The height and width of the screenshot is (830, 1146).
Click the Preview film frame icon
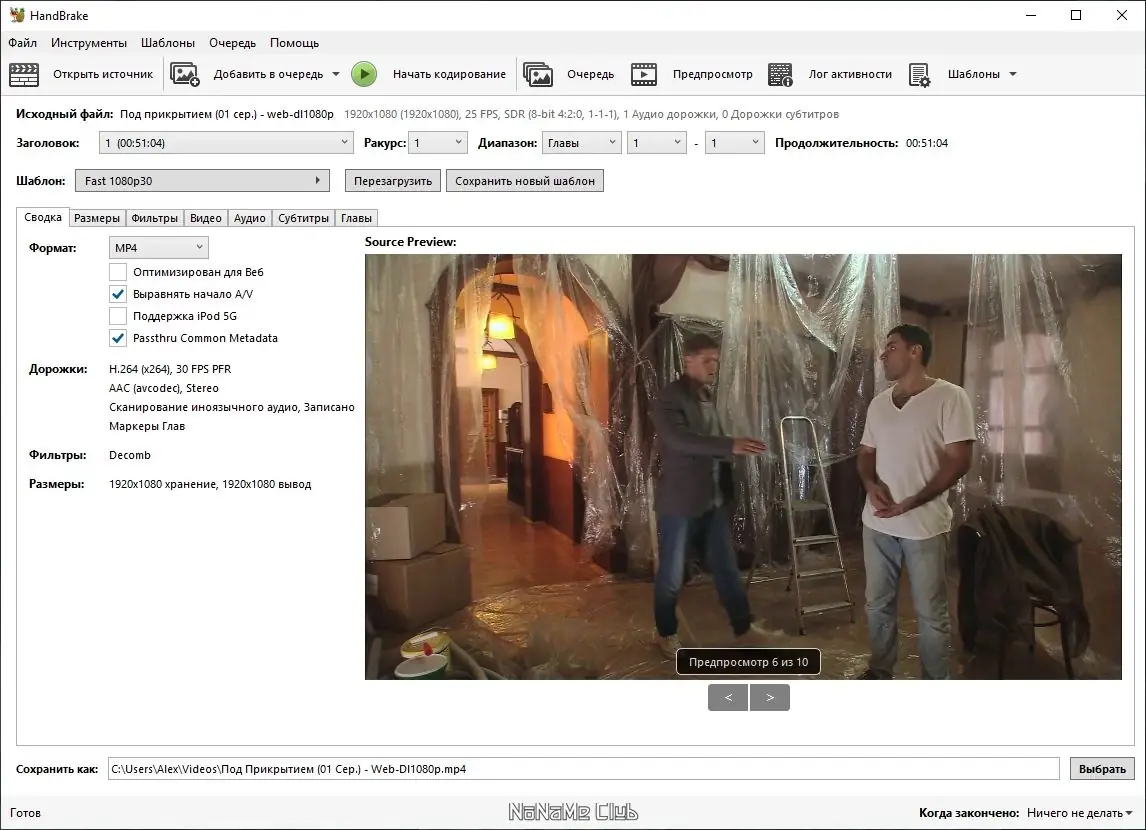point(644,75)
